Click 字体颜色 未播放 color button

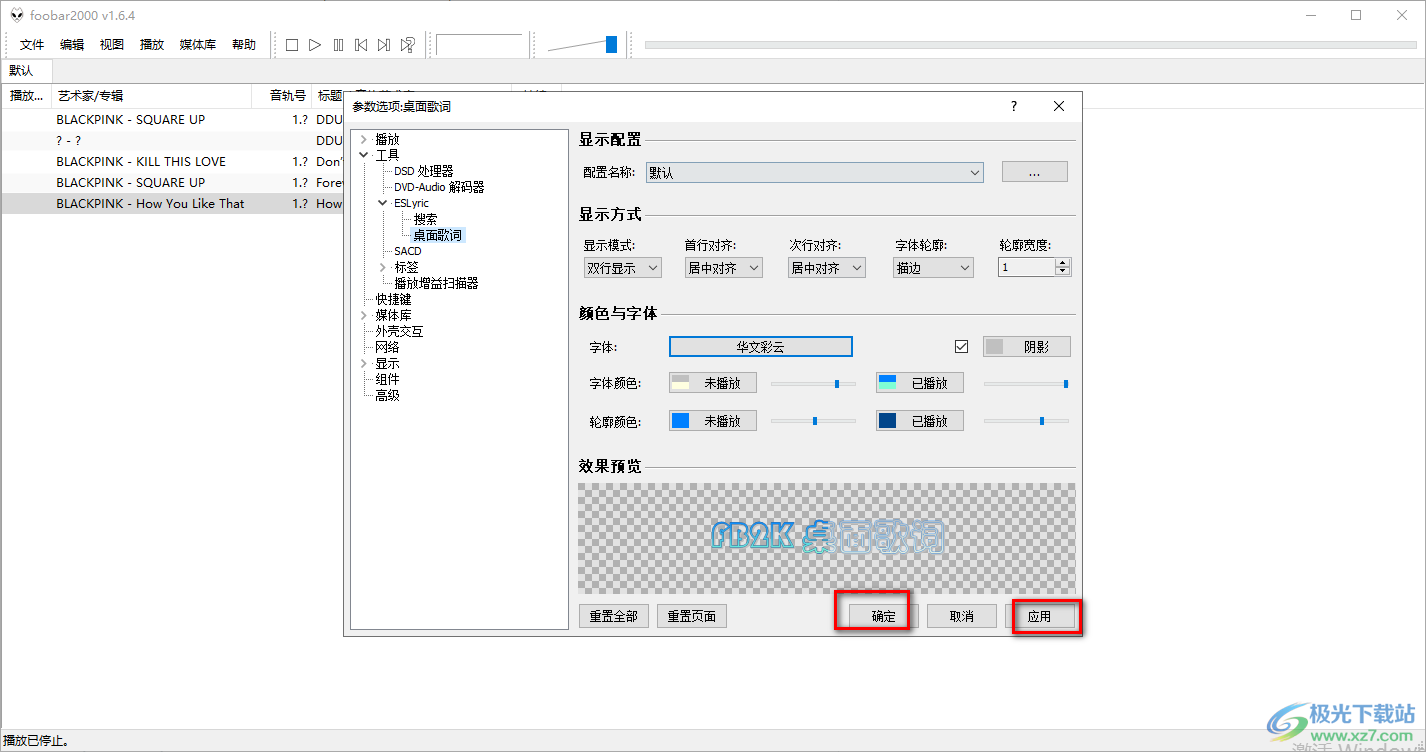pos(712,383)
